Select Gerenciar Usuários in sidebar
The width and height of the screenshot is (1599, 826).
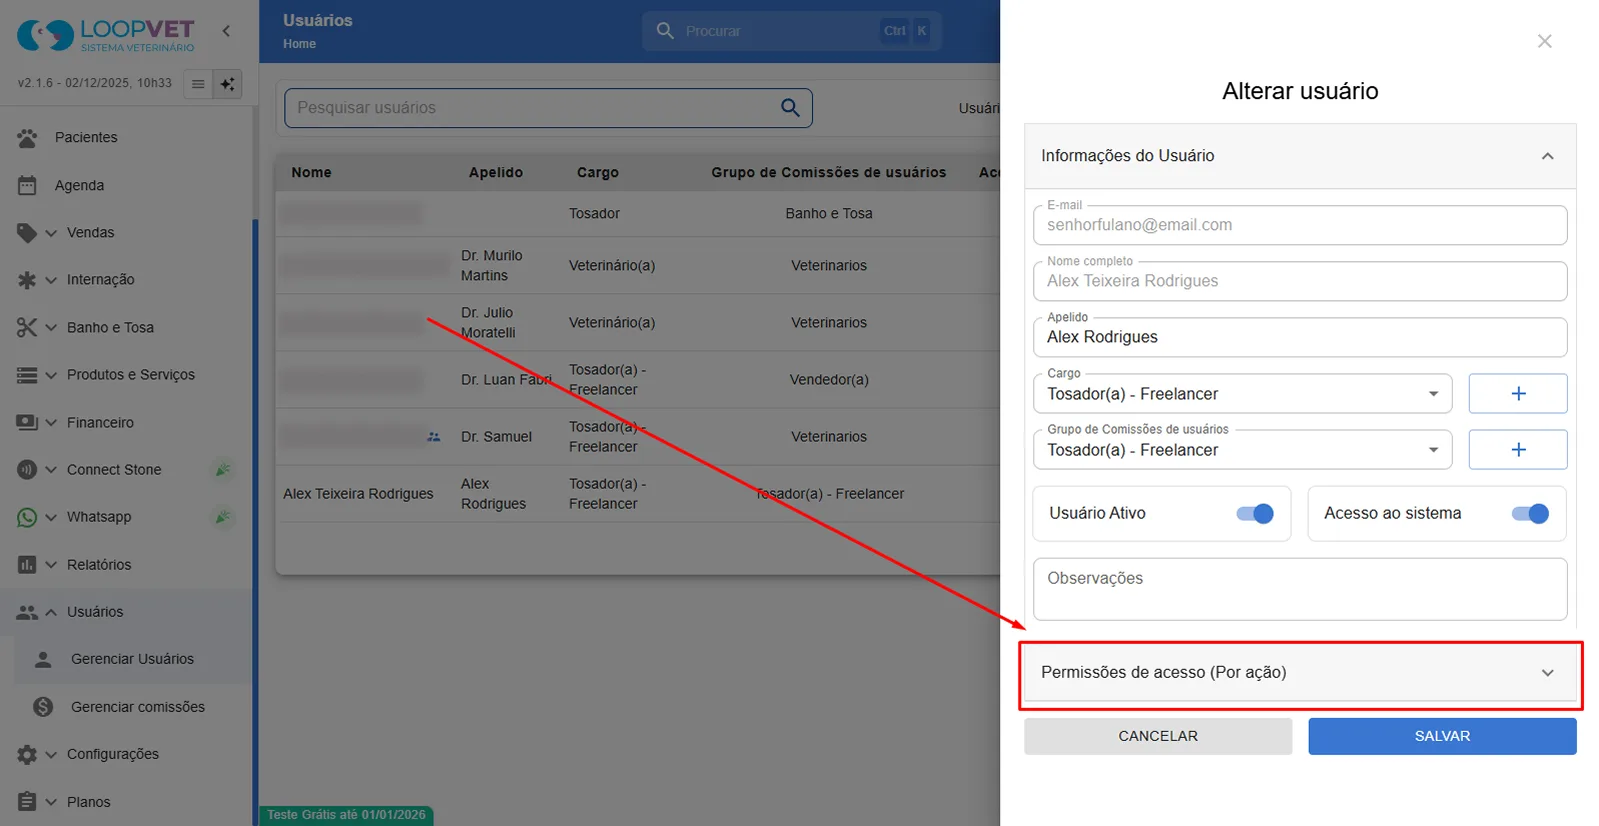click(132, 659)
